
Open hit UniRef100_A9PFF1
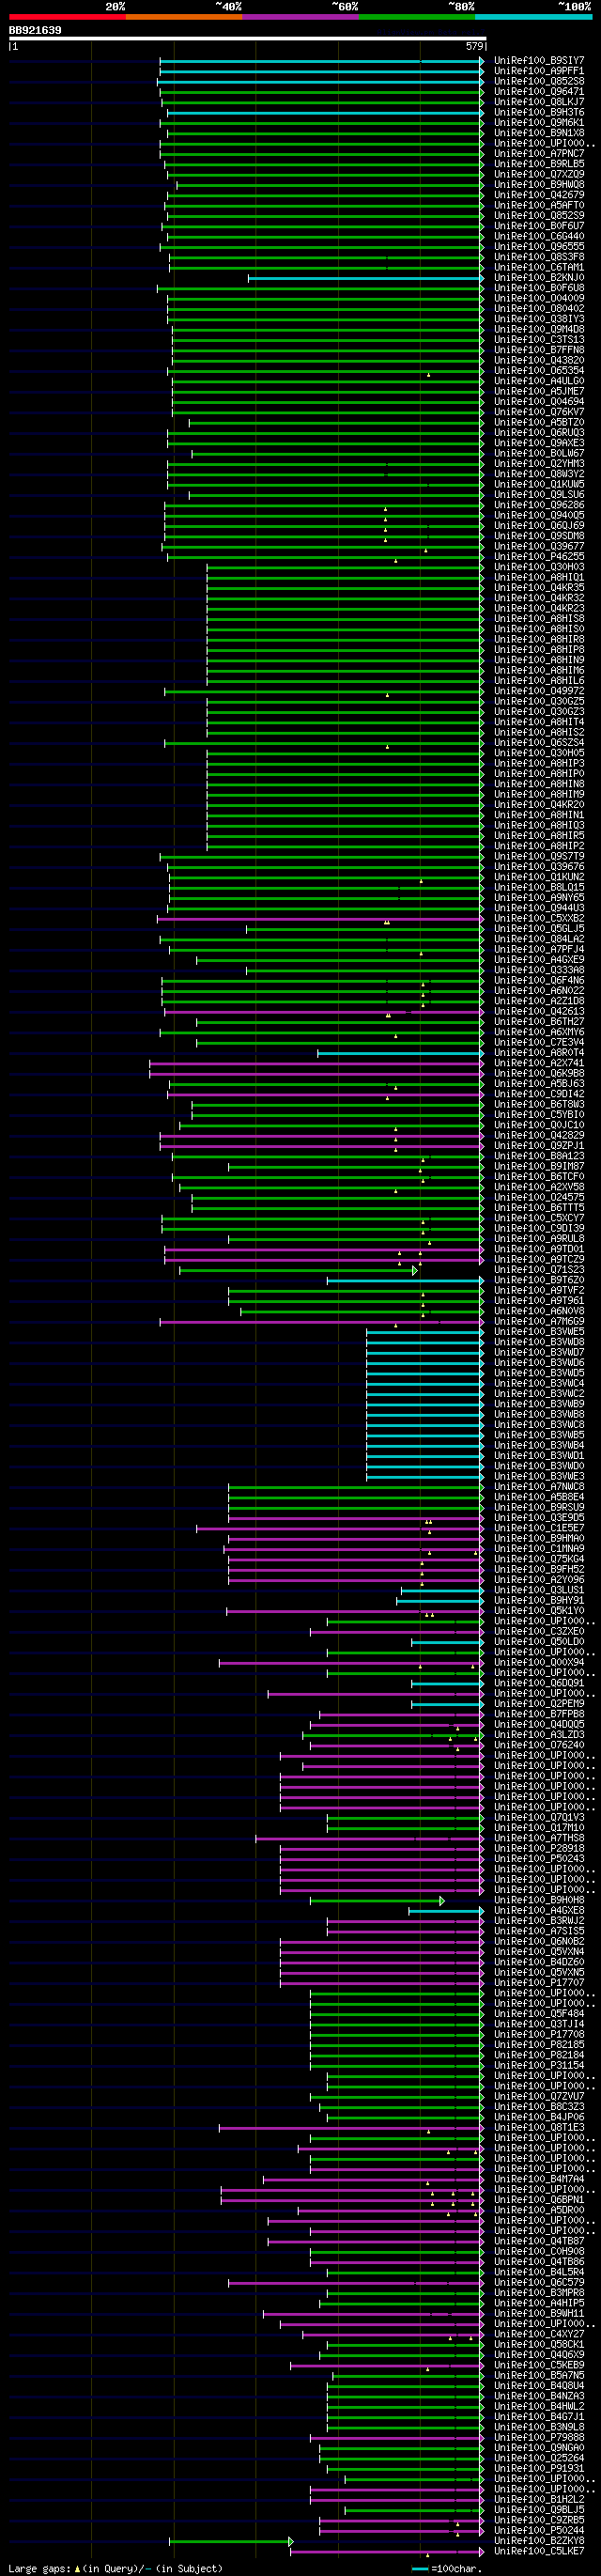coord(539,71)
